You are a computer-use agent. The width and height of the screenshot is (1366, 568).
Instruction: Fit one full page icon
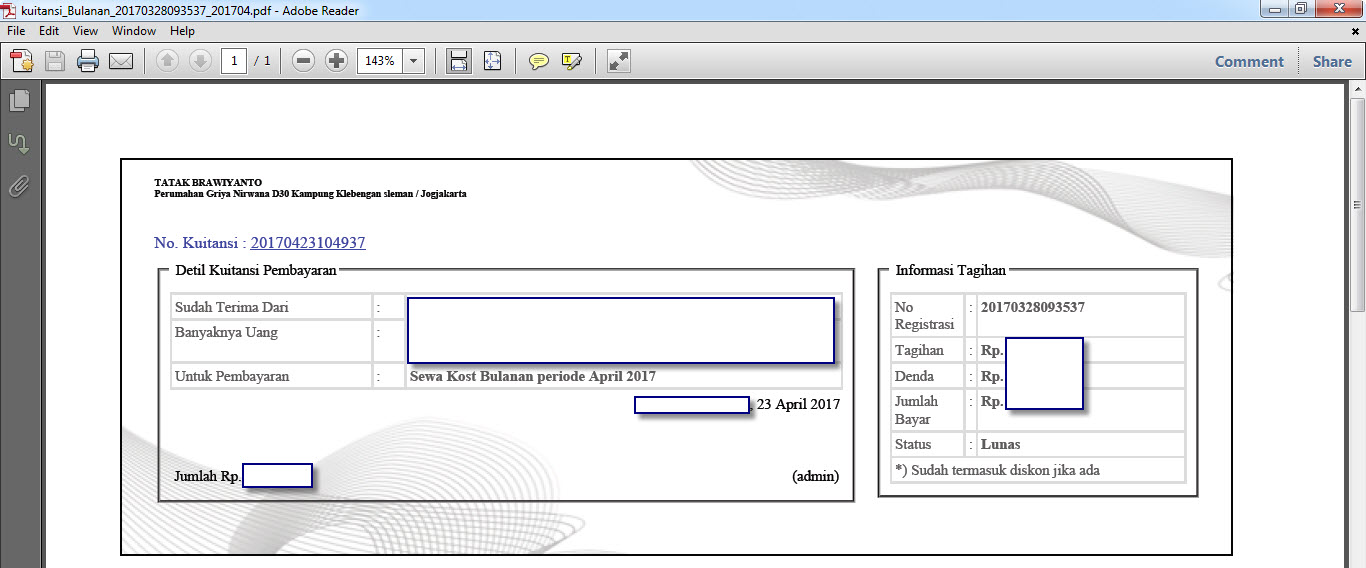pos(492,61)
